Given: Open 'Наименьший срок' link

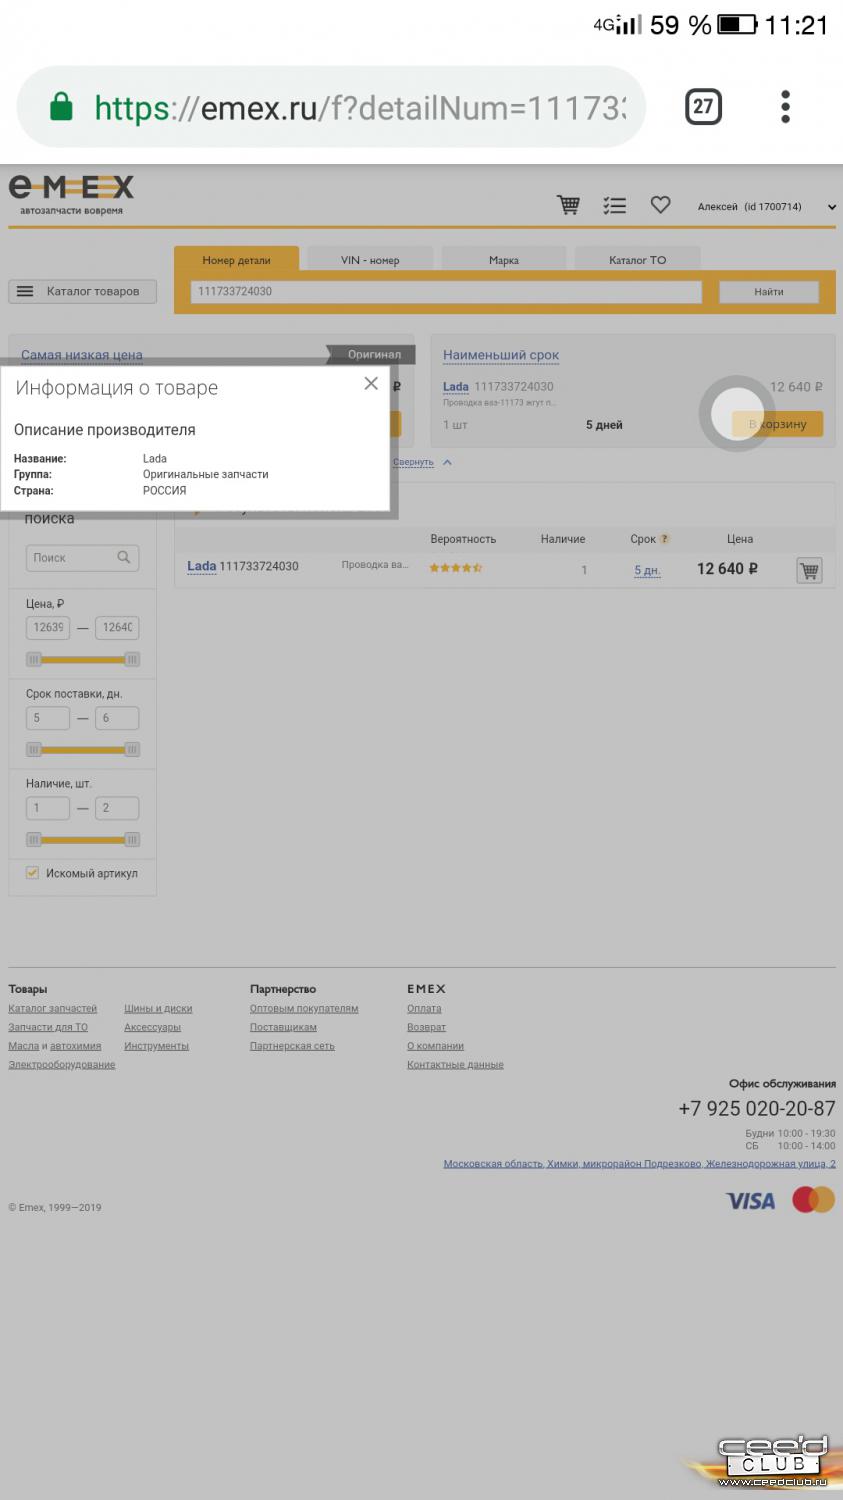Looking at the screenshot, I should [501, 355].
